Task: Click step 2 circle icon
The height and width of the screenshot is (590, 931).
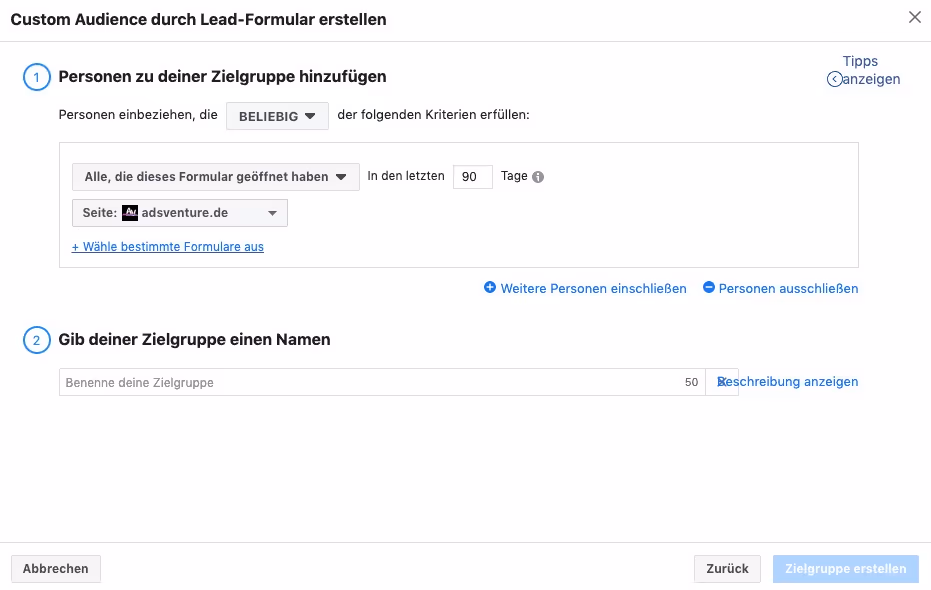Action: click(x=37, y=340)
